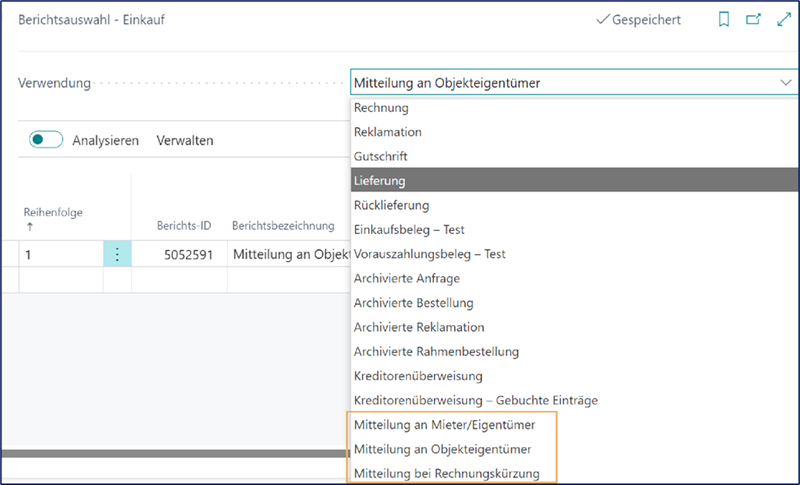This screenshot has height=485, width=800.
Task: Click the Berichts-ID column header
Action: pyautogui.click(x=184, y=226)
